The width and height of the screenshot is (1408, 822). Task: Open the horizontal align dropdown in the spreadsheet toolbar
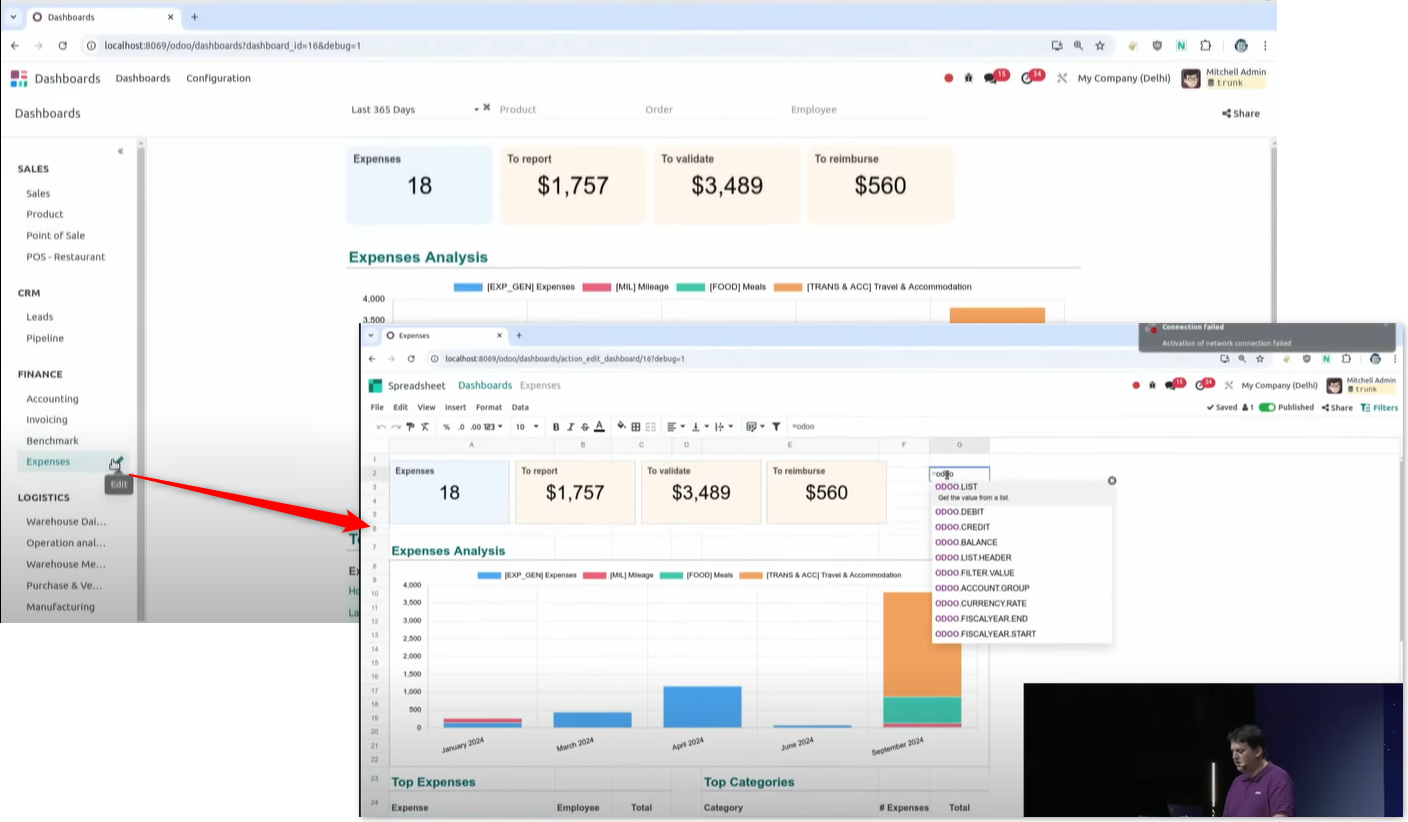coord(675,427)
